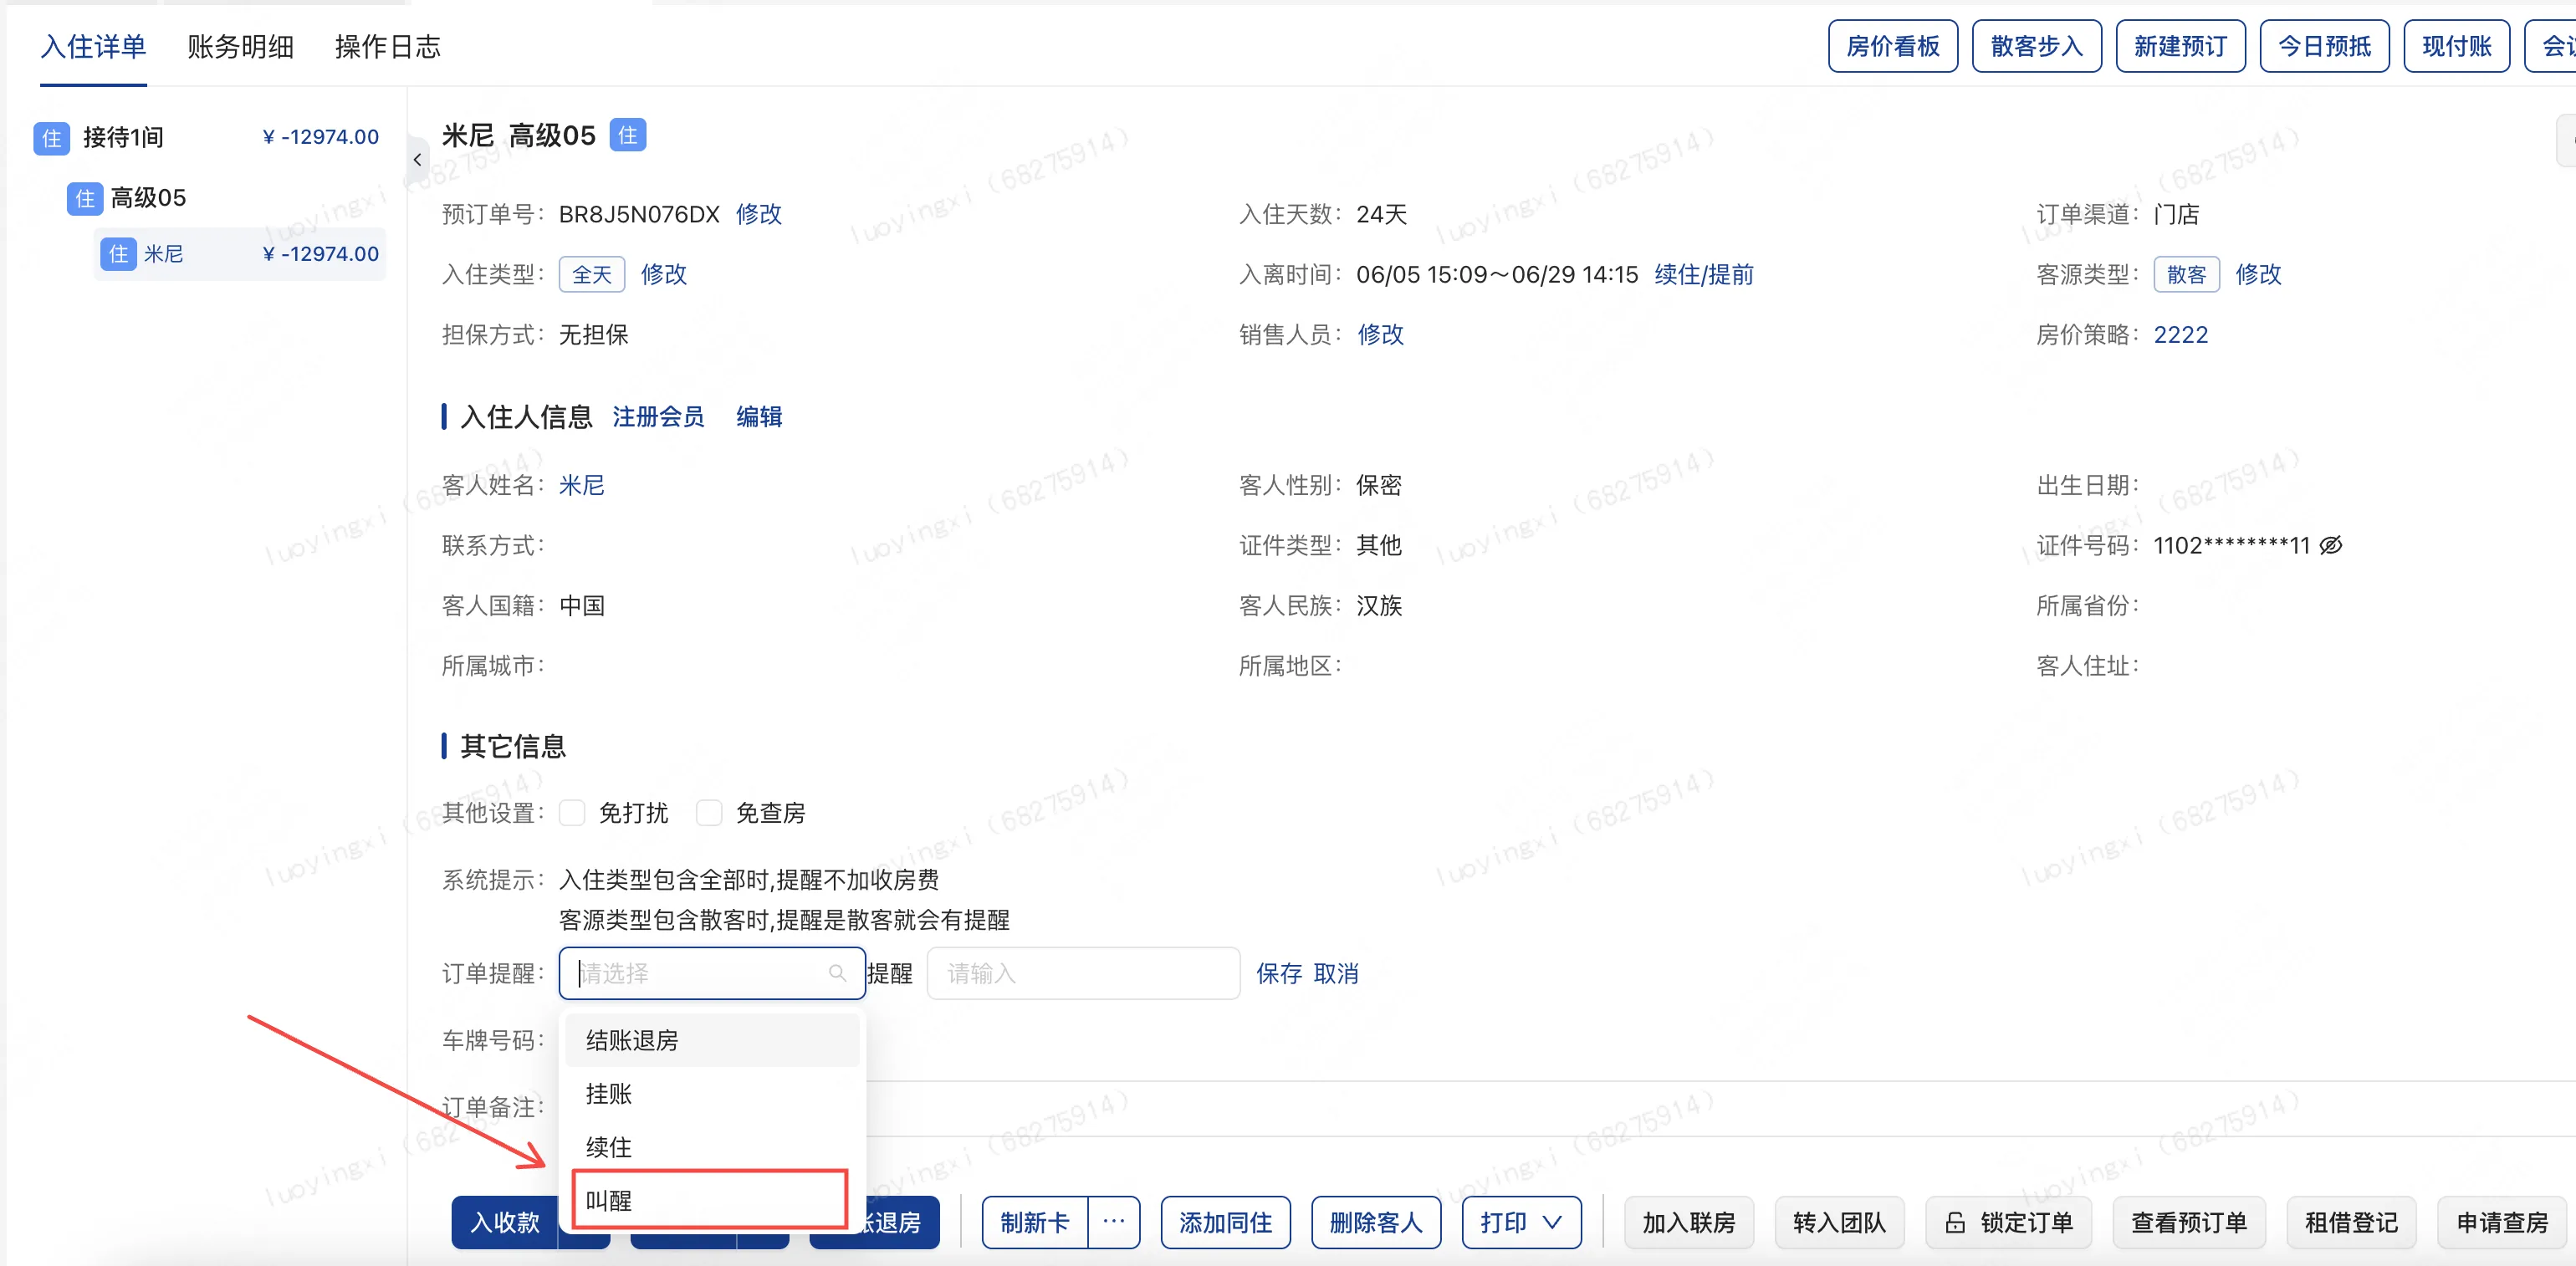
Task: Enable the 免查房 checkbox
Action: point(709,813)
